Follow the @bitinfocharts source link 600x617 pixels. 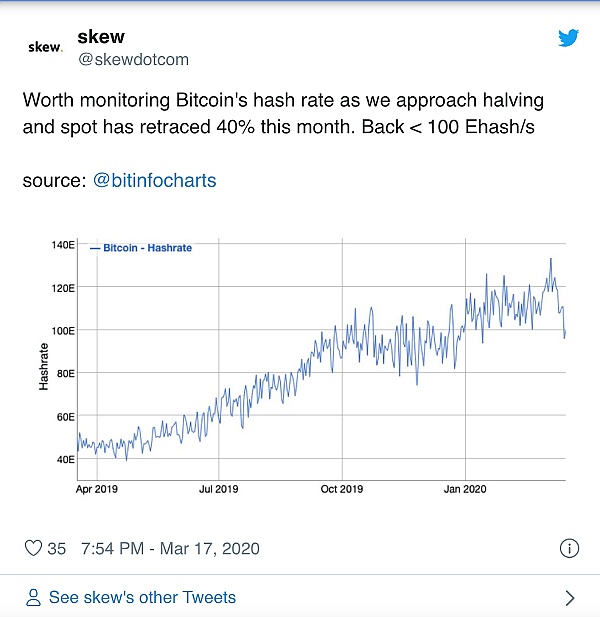[154, 181]
